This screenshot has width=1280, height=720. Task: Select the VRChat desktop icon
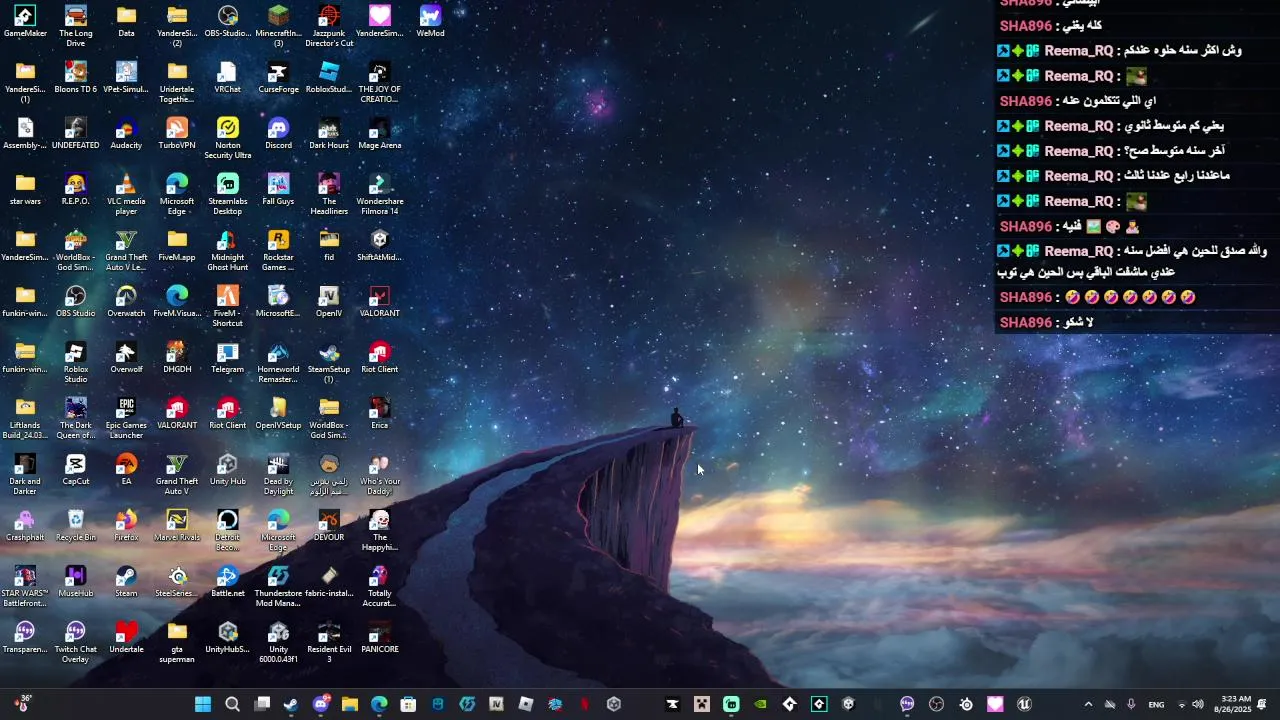pyautogui.click(x=227, y=78)
